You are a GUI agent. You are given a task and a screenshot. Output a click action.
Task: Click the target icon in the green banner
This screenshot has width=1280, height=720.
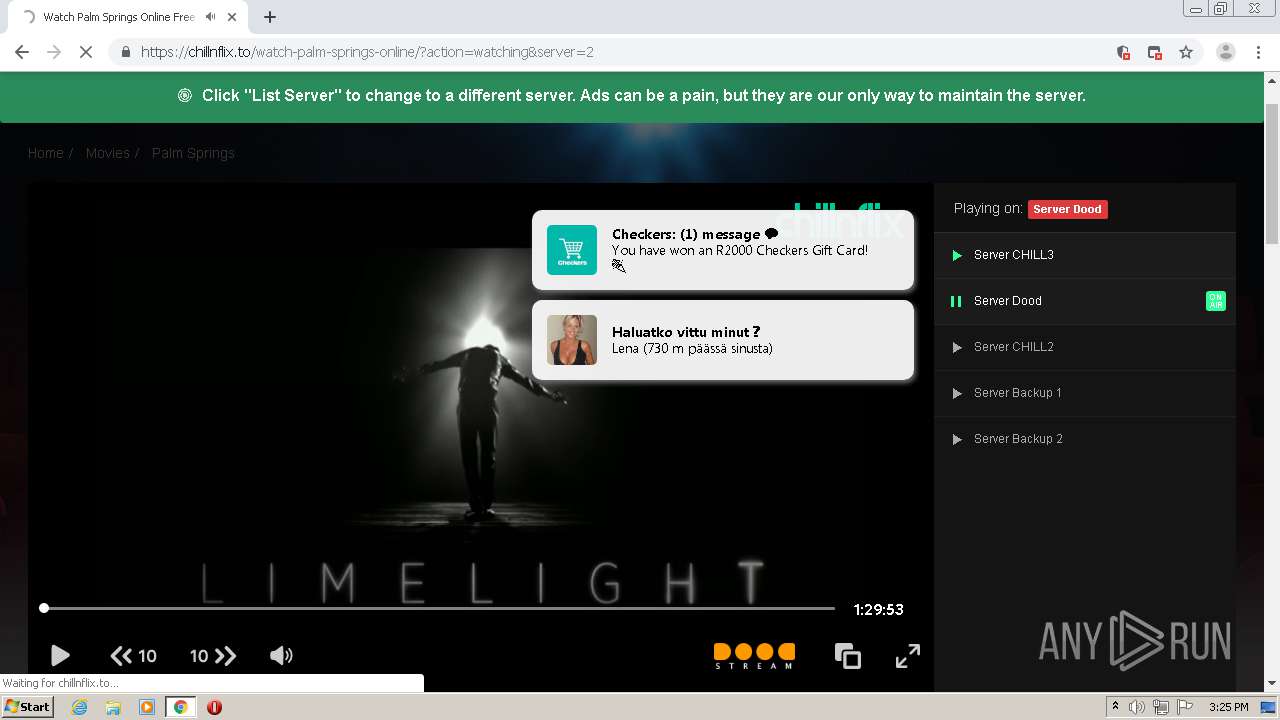(x=185, y=96)
